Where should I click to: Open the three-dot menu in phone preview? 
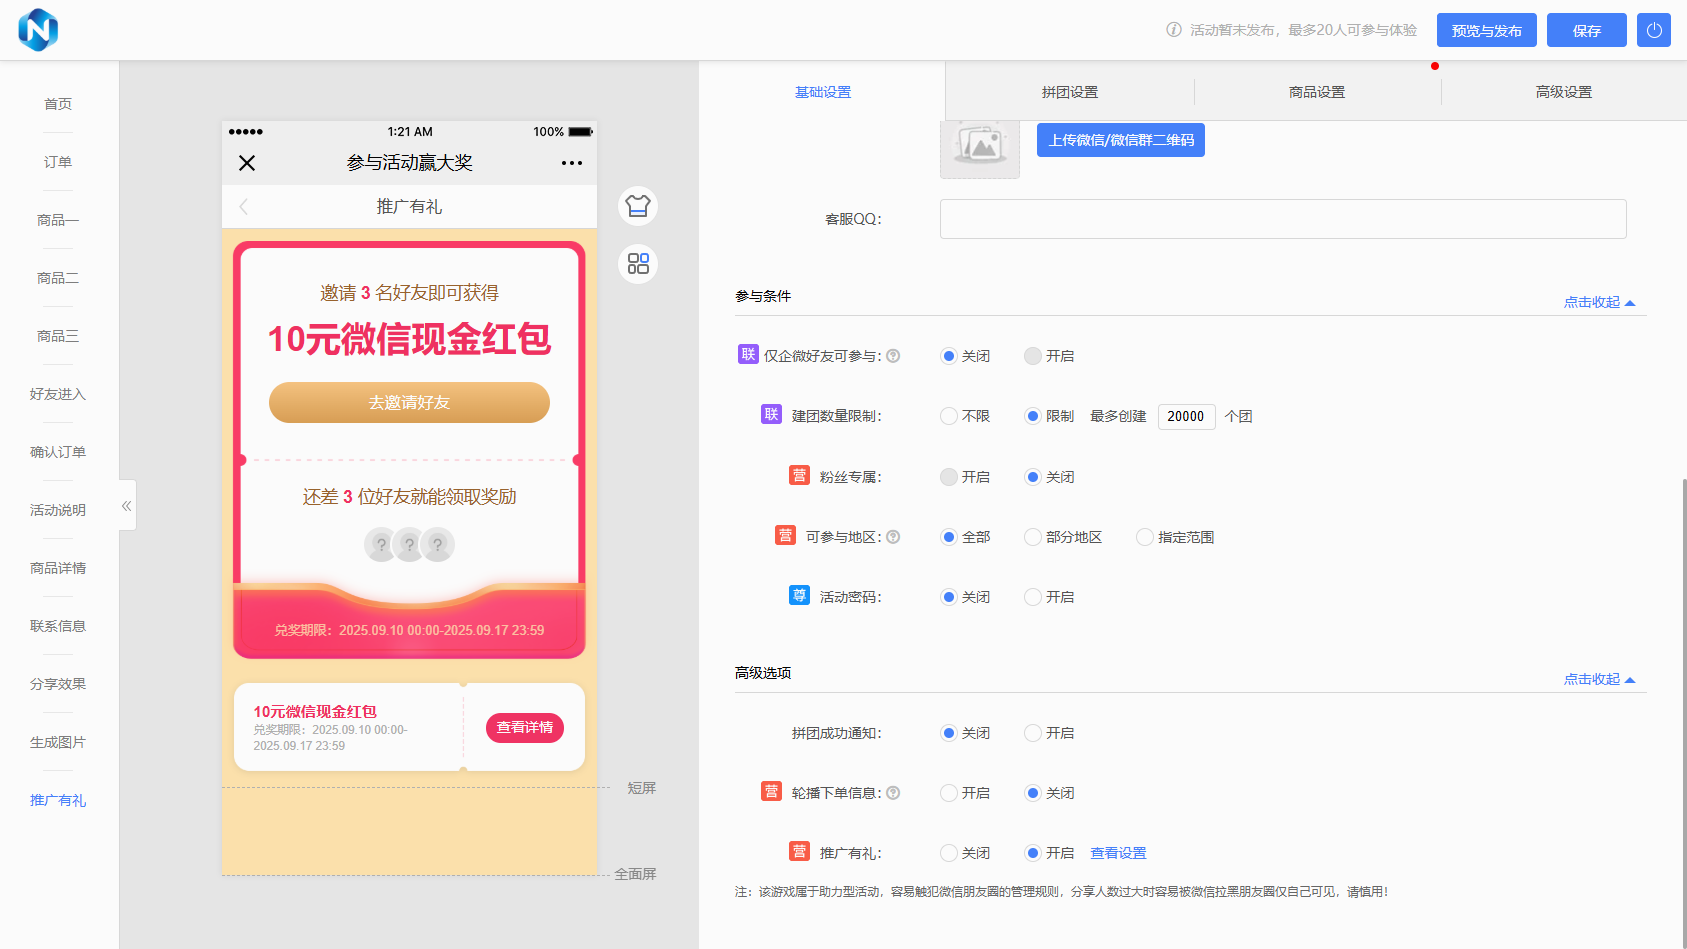tap(571, 163)
